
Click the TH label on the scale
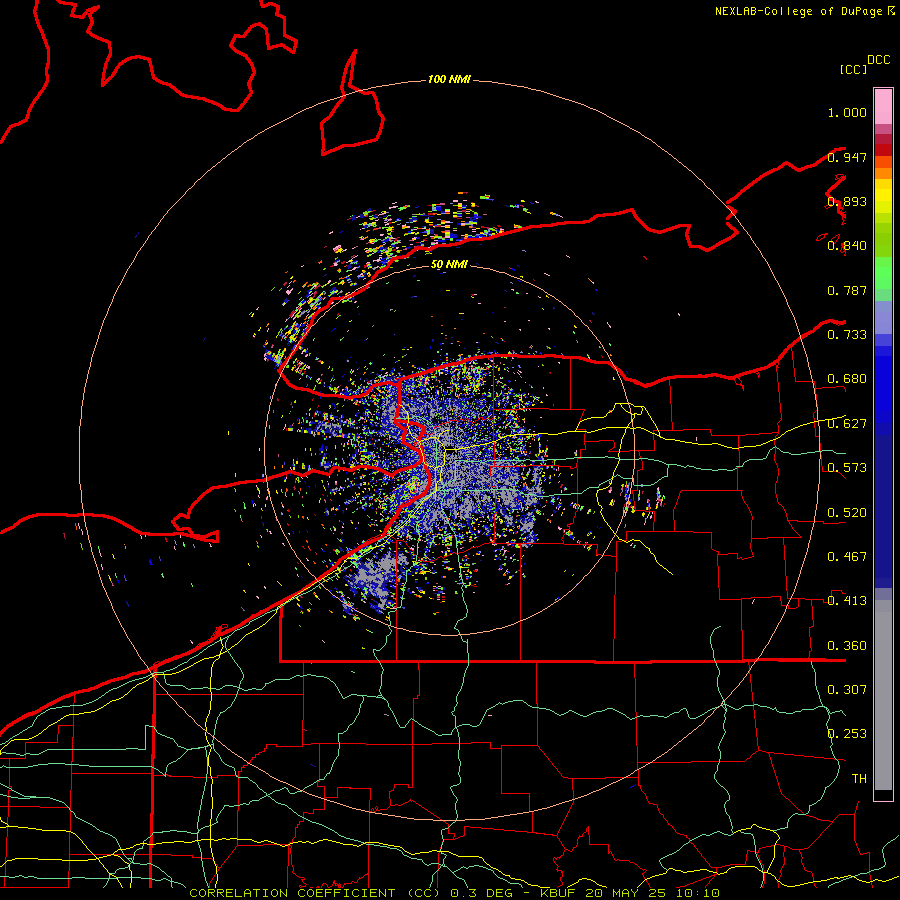pos(859,779)
